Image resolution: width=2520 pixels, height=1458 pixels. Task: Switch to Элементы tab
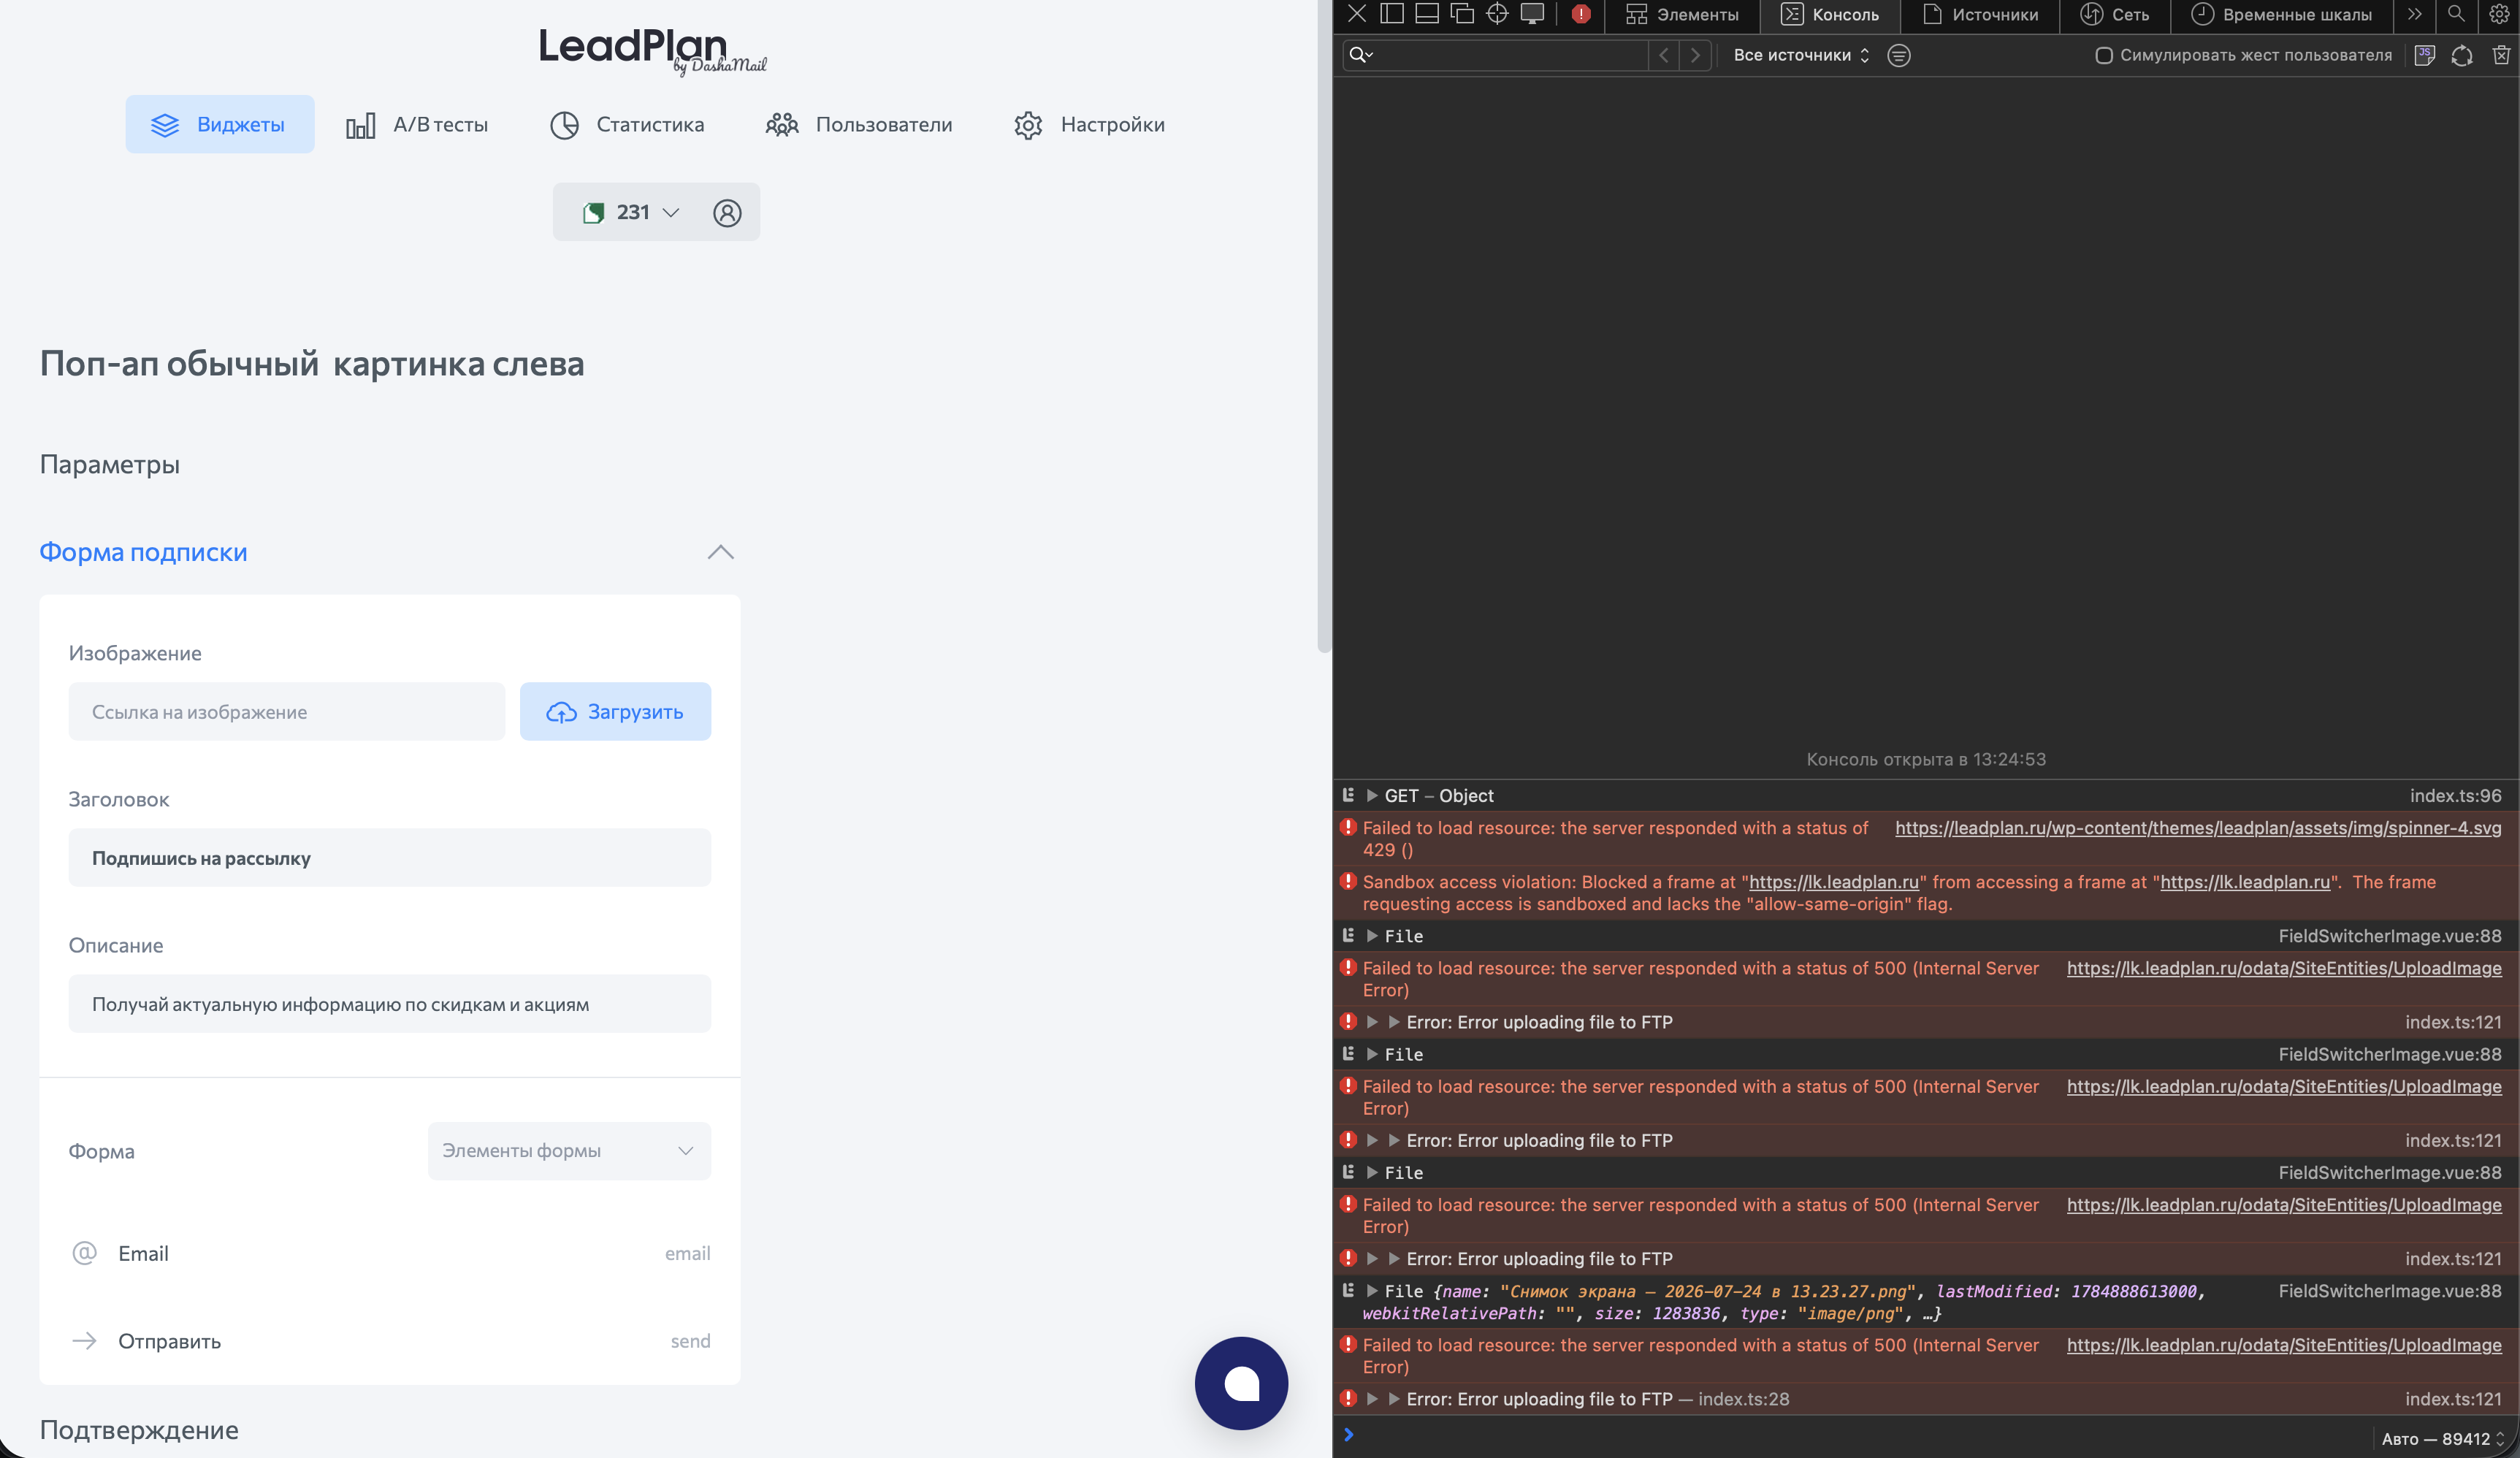click(1682, 15)
